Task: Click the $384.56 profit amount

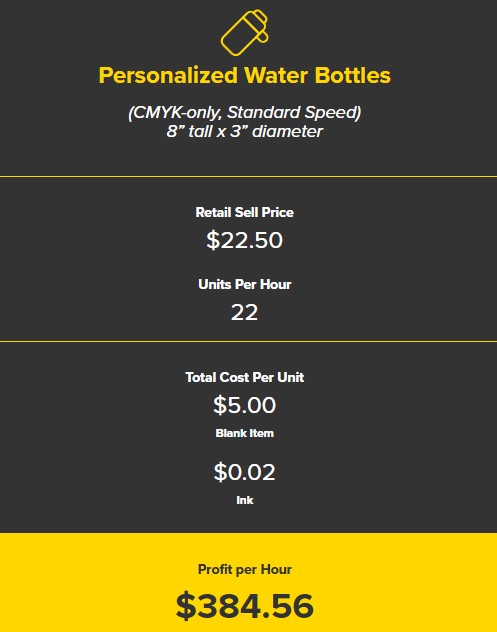Action: pos(245,606)
